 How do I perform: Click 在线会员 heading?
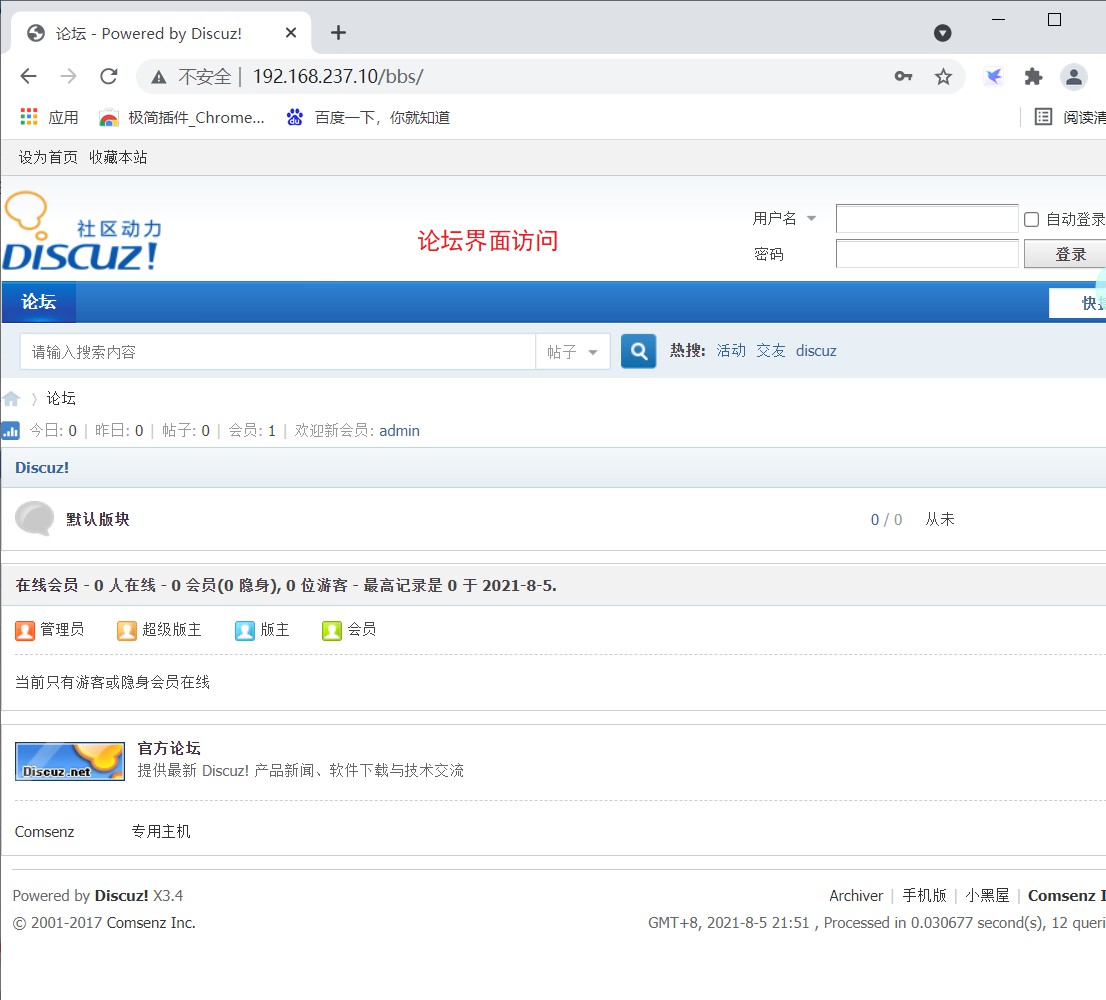pyautogui.click(x=47, y=585)
